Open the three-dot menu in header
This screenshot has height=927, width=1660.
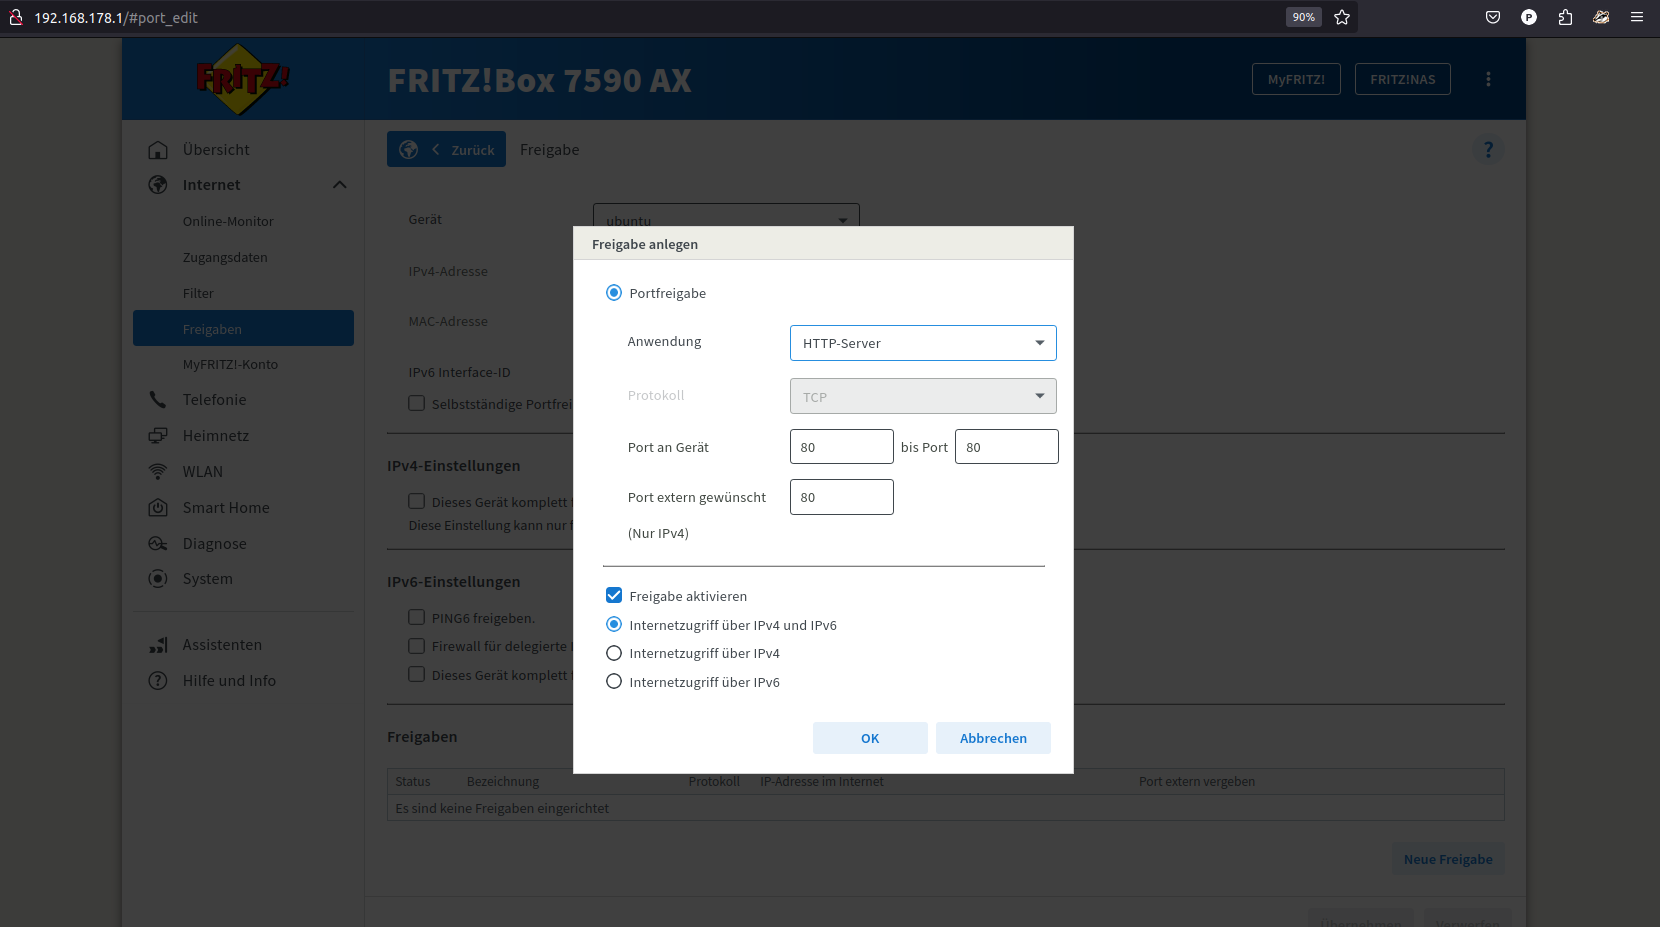pos(1488,79)
